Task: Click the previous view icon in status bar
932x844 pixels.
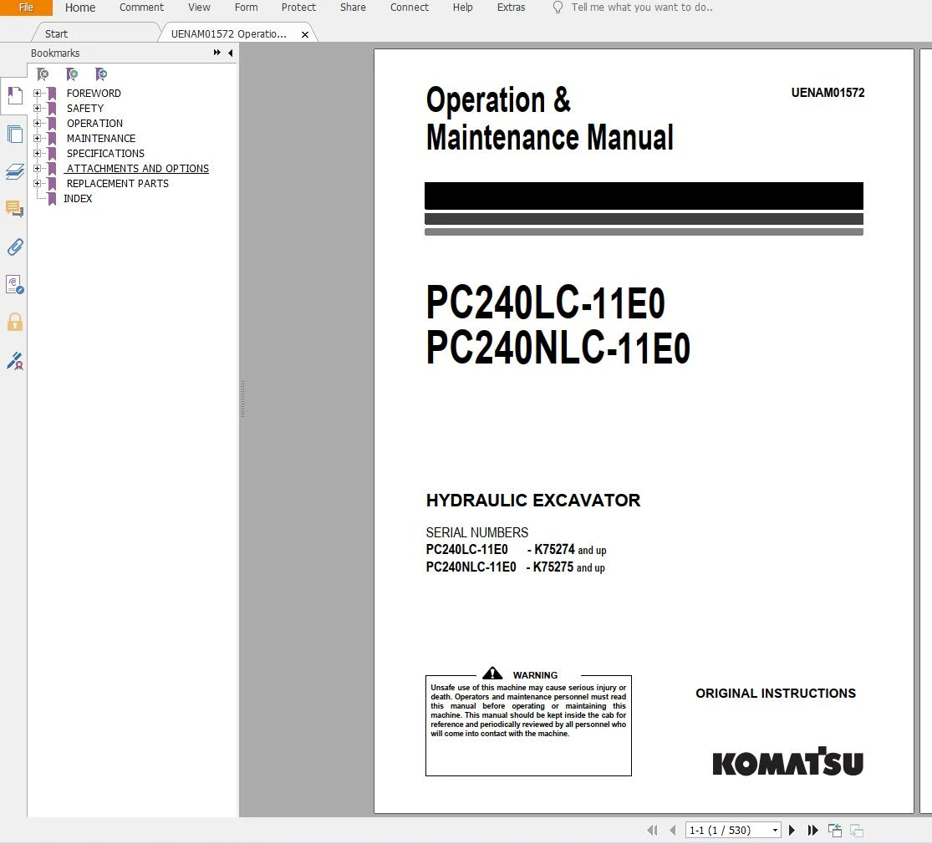Action: [835, 830]
